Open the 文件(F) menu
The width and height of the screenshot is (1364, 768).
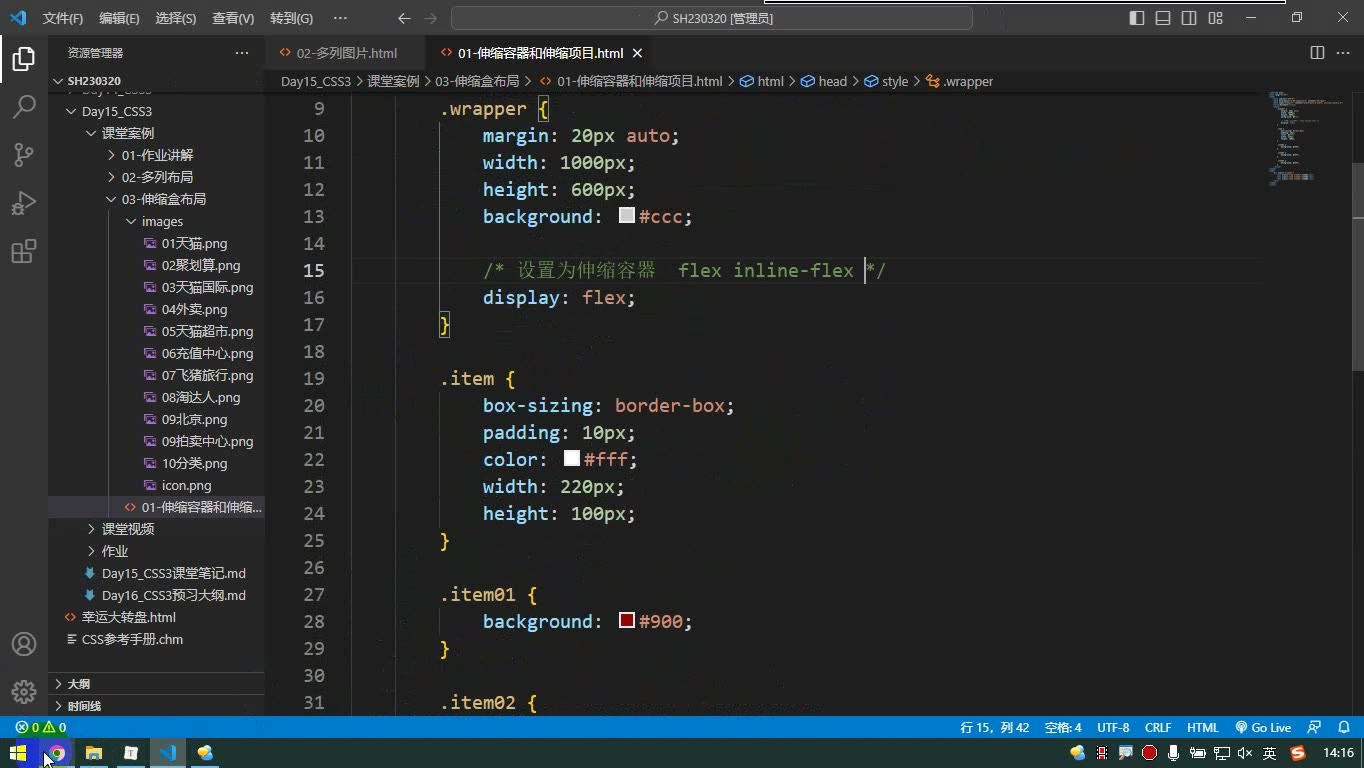coord(63,18)
